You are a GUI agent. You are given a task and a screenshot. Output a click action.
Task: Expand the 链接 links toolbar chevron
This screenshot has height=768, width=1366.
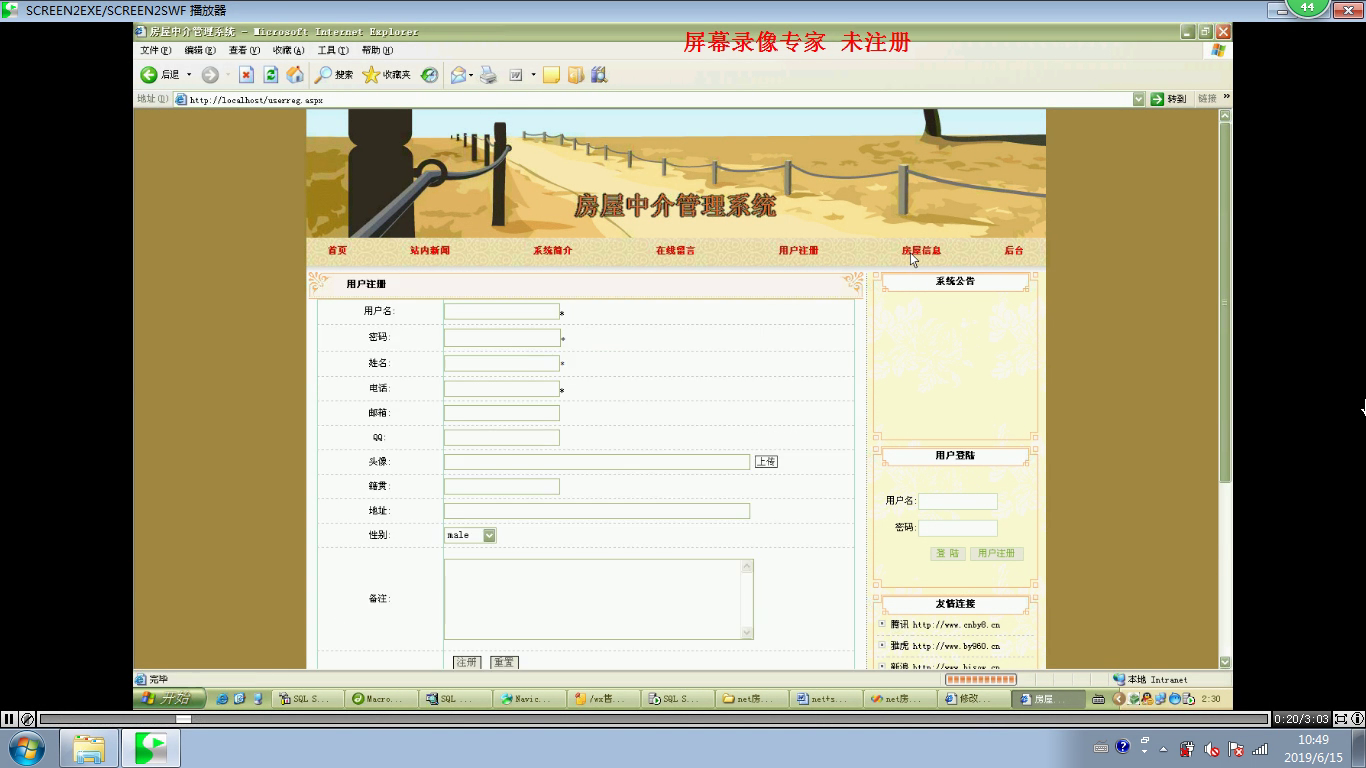[1226, 97]
